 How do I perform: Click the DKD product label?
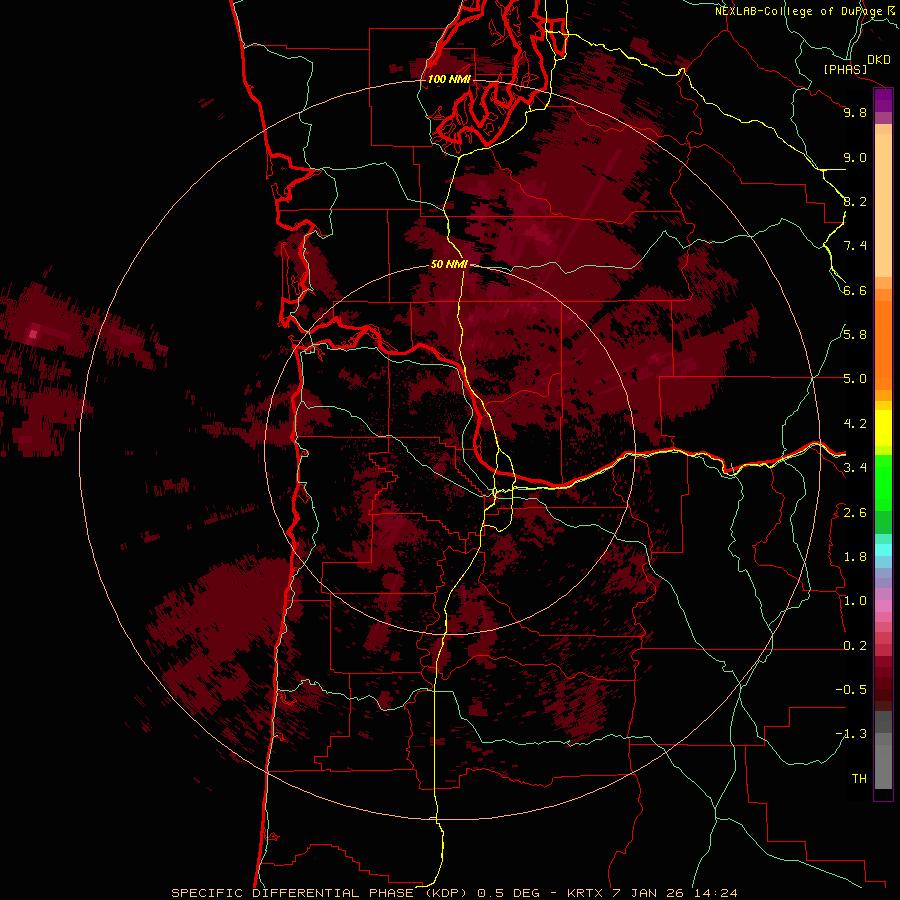tap(879, 60)
